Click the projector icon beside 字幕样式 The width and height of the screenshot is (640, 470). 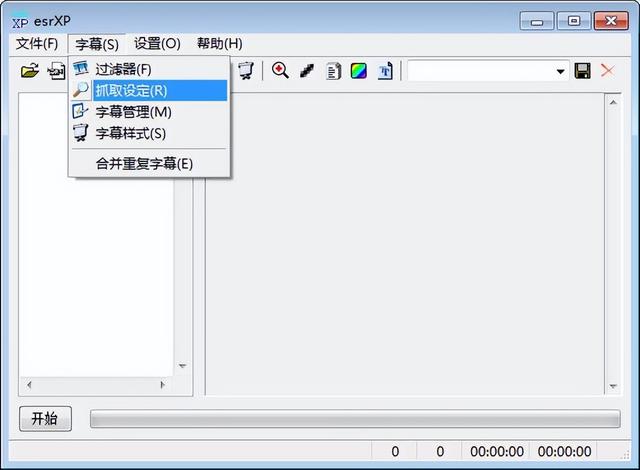(x=80, y=133)
